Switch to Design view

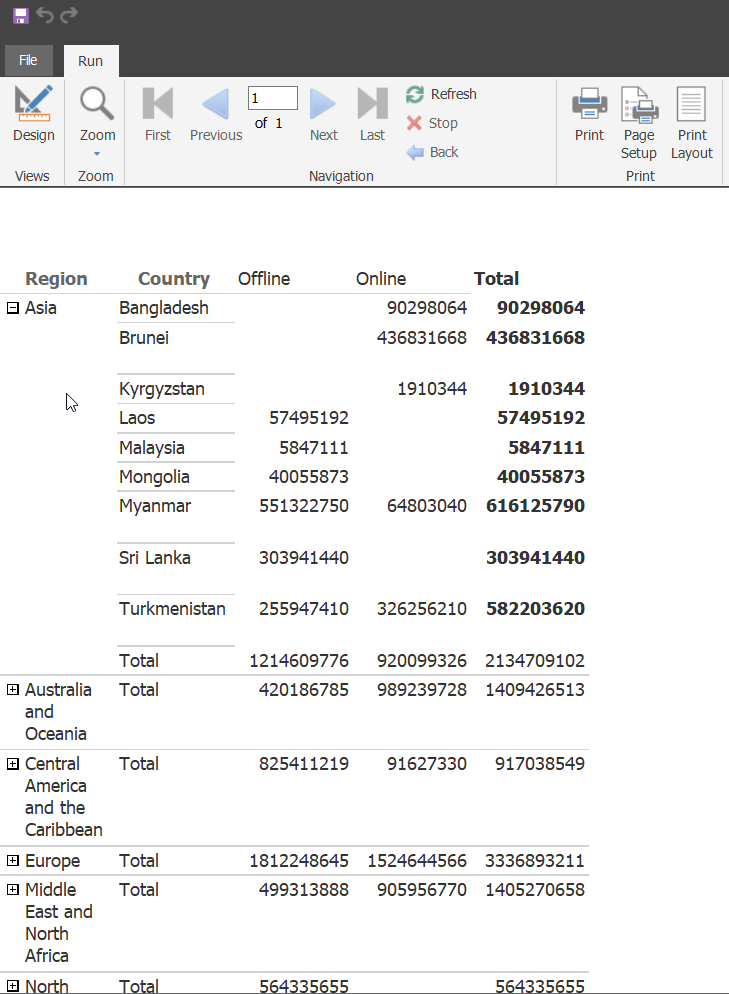(x=34, y=114)
